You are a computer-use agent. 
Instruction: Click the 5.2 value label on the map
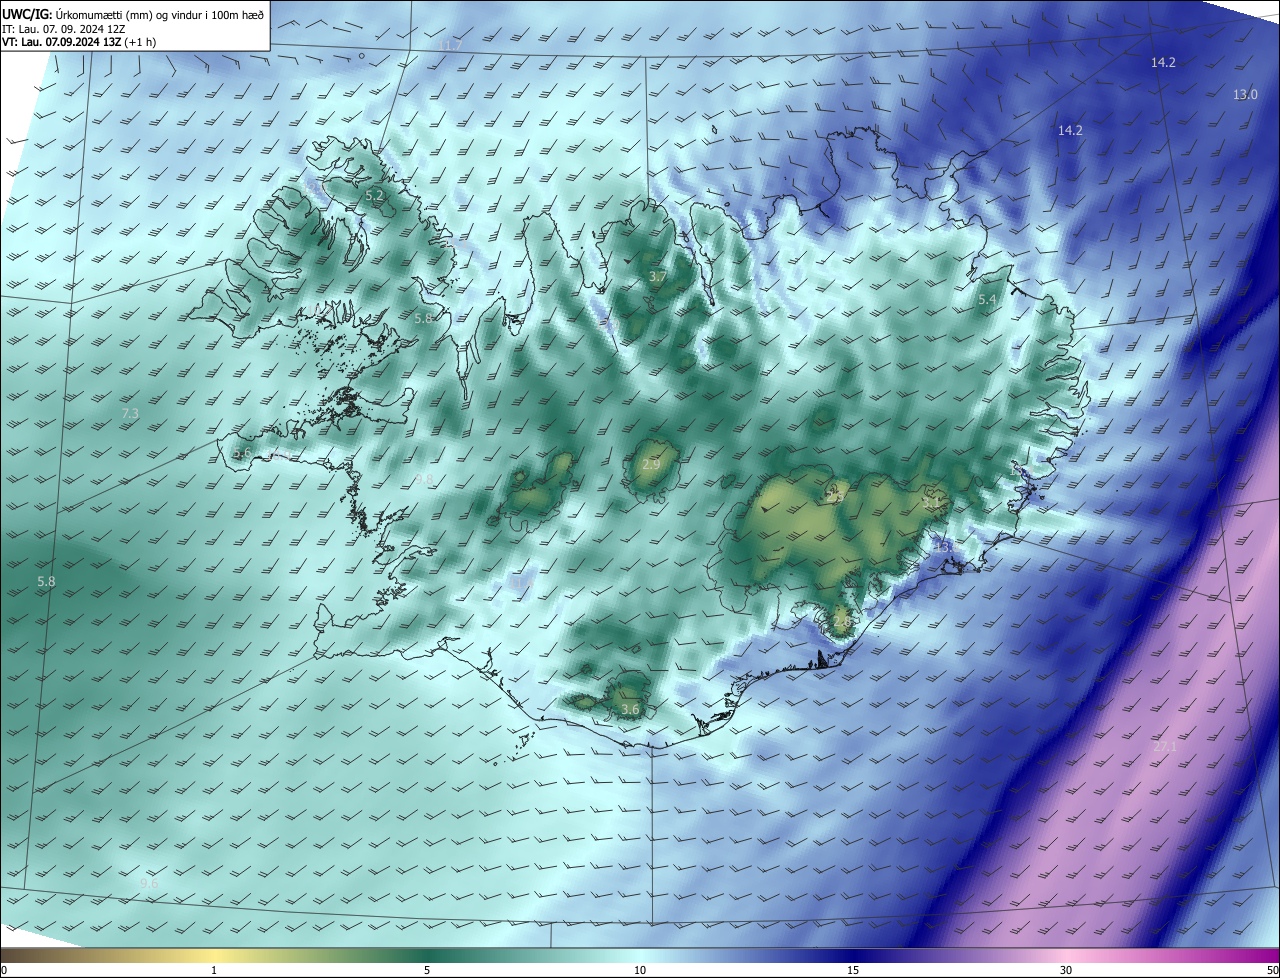click(375, 196)
